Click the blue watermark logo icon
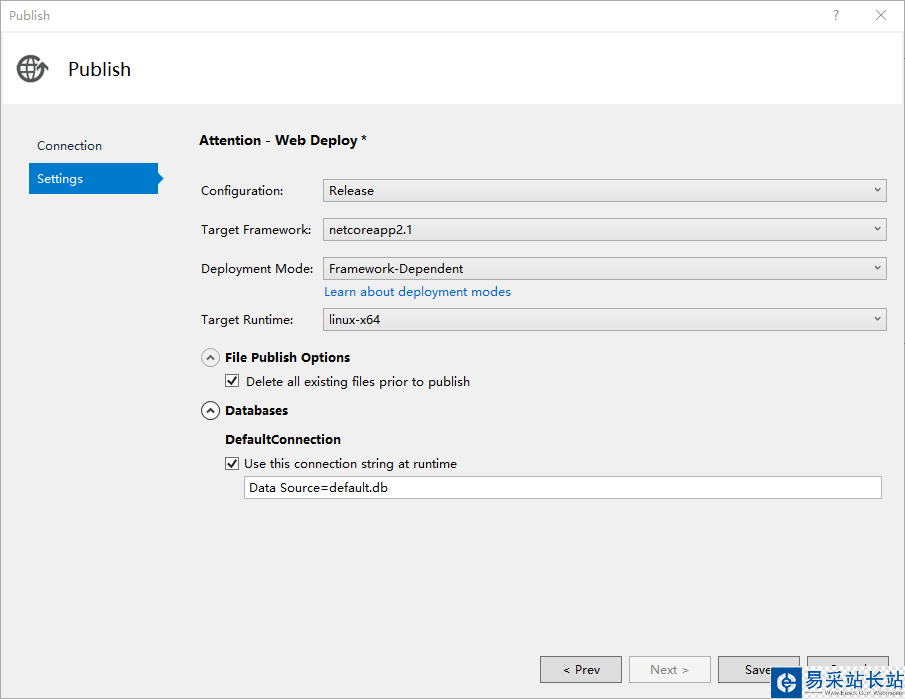Screen dimensions: 905x699 pyautogui.click(x=787, y=683)
